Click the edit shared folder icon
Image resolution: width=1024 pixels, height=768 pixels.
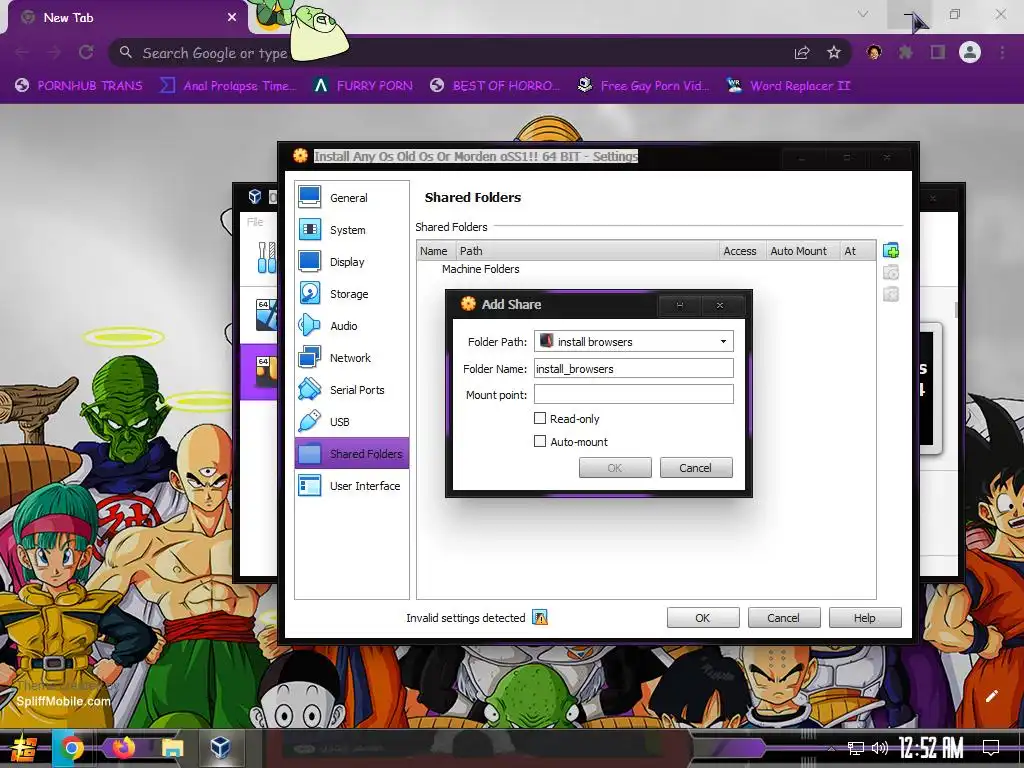click(x=891, y=272)
